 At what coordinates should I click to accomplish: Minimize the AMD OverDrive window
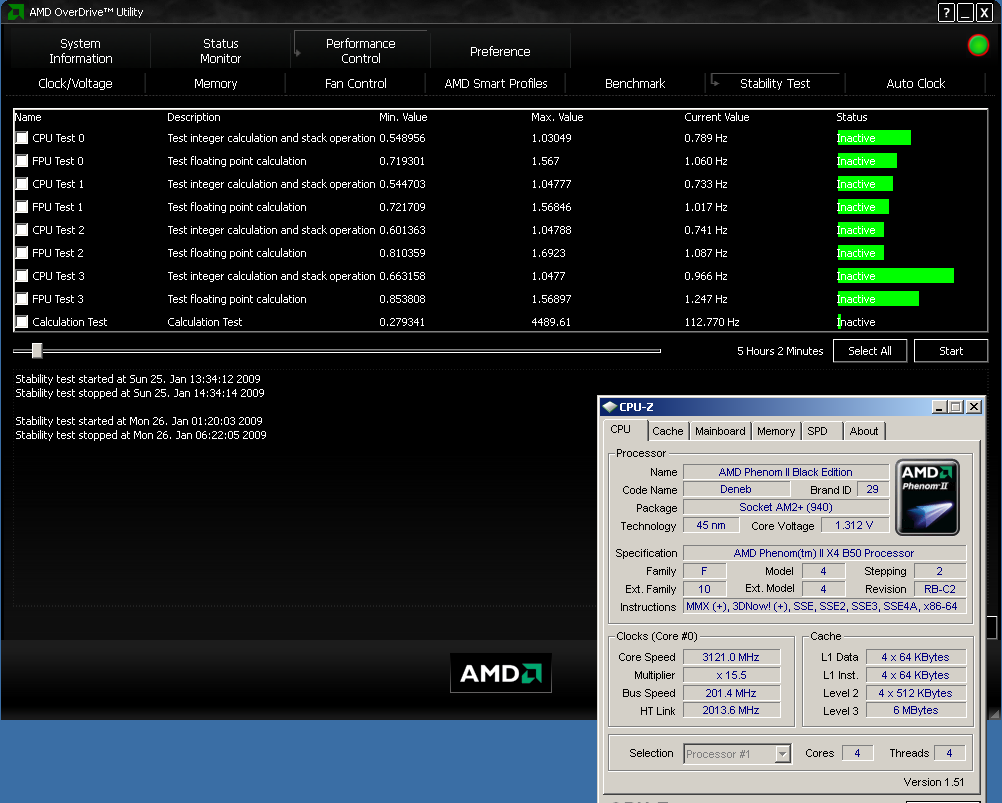965,12
